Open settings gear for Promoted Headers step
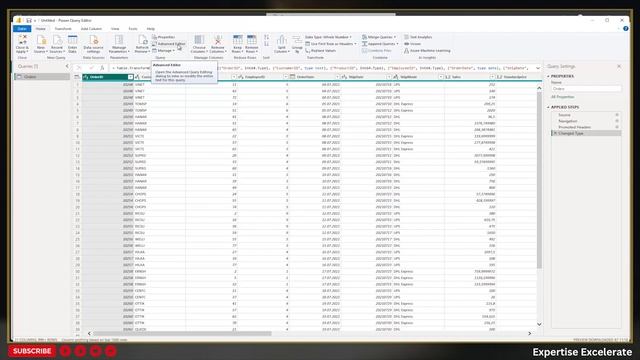 tap(617, 127)
